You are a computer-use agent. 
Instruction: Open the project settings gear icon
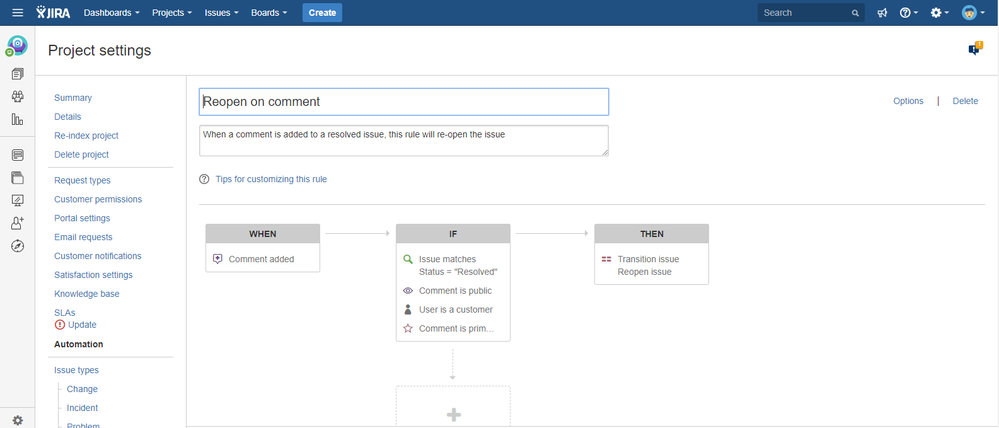(18, 420)
